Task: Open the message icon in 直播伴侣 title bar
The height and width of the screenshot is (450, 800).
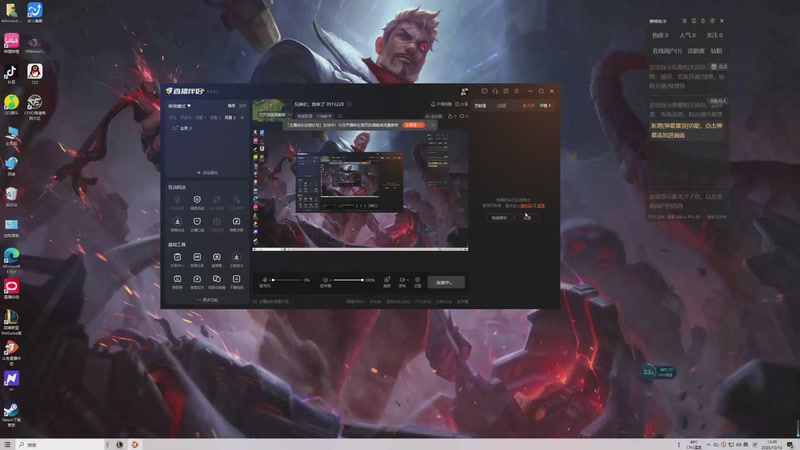Action: click(x=484, y=91)
